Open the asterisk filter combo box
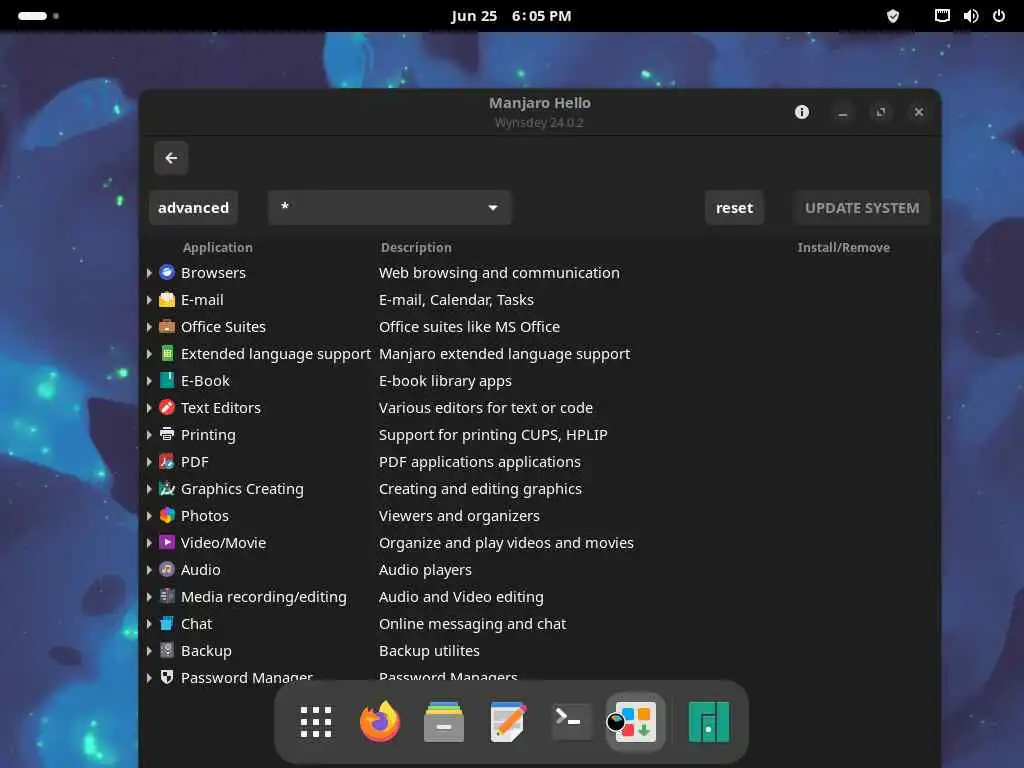This screenshot has width=1024, height=768. pos(389,208)
